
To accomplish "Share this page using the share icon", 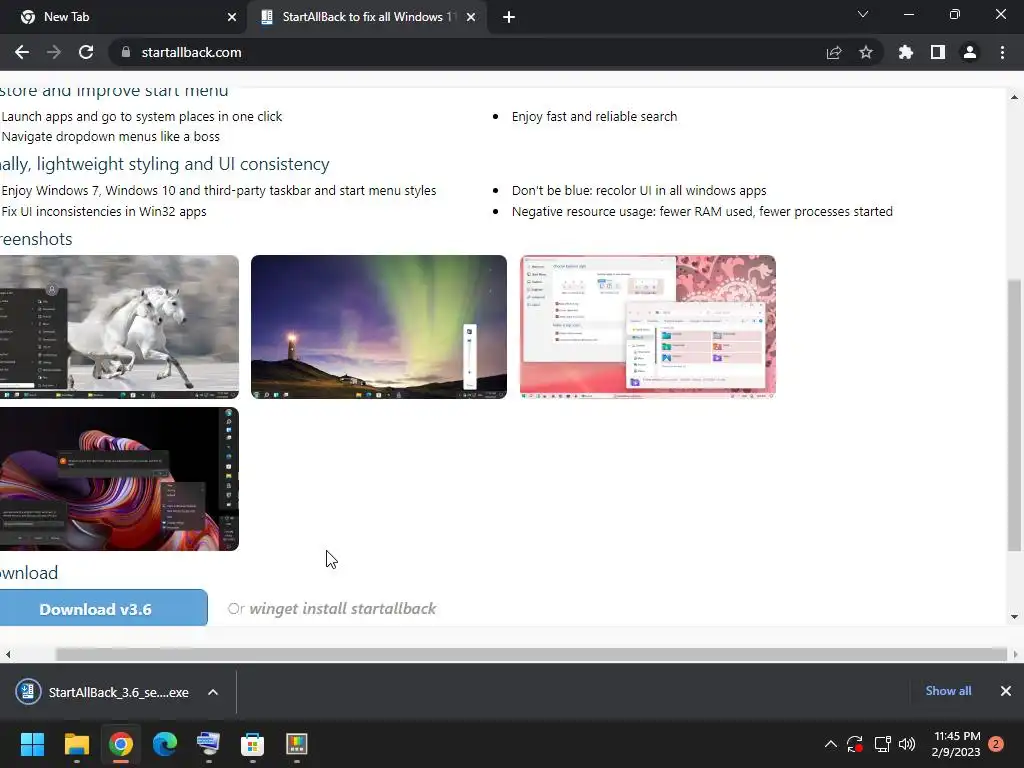I will tap(834, 52).
